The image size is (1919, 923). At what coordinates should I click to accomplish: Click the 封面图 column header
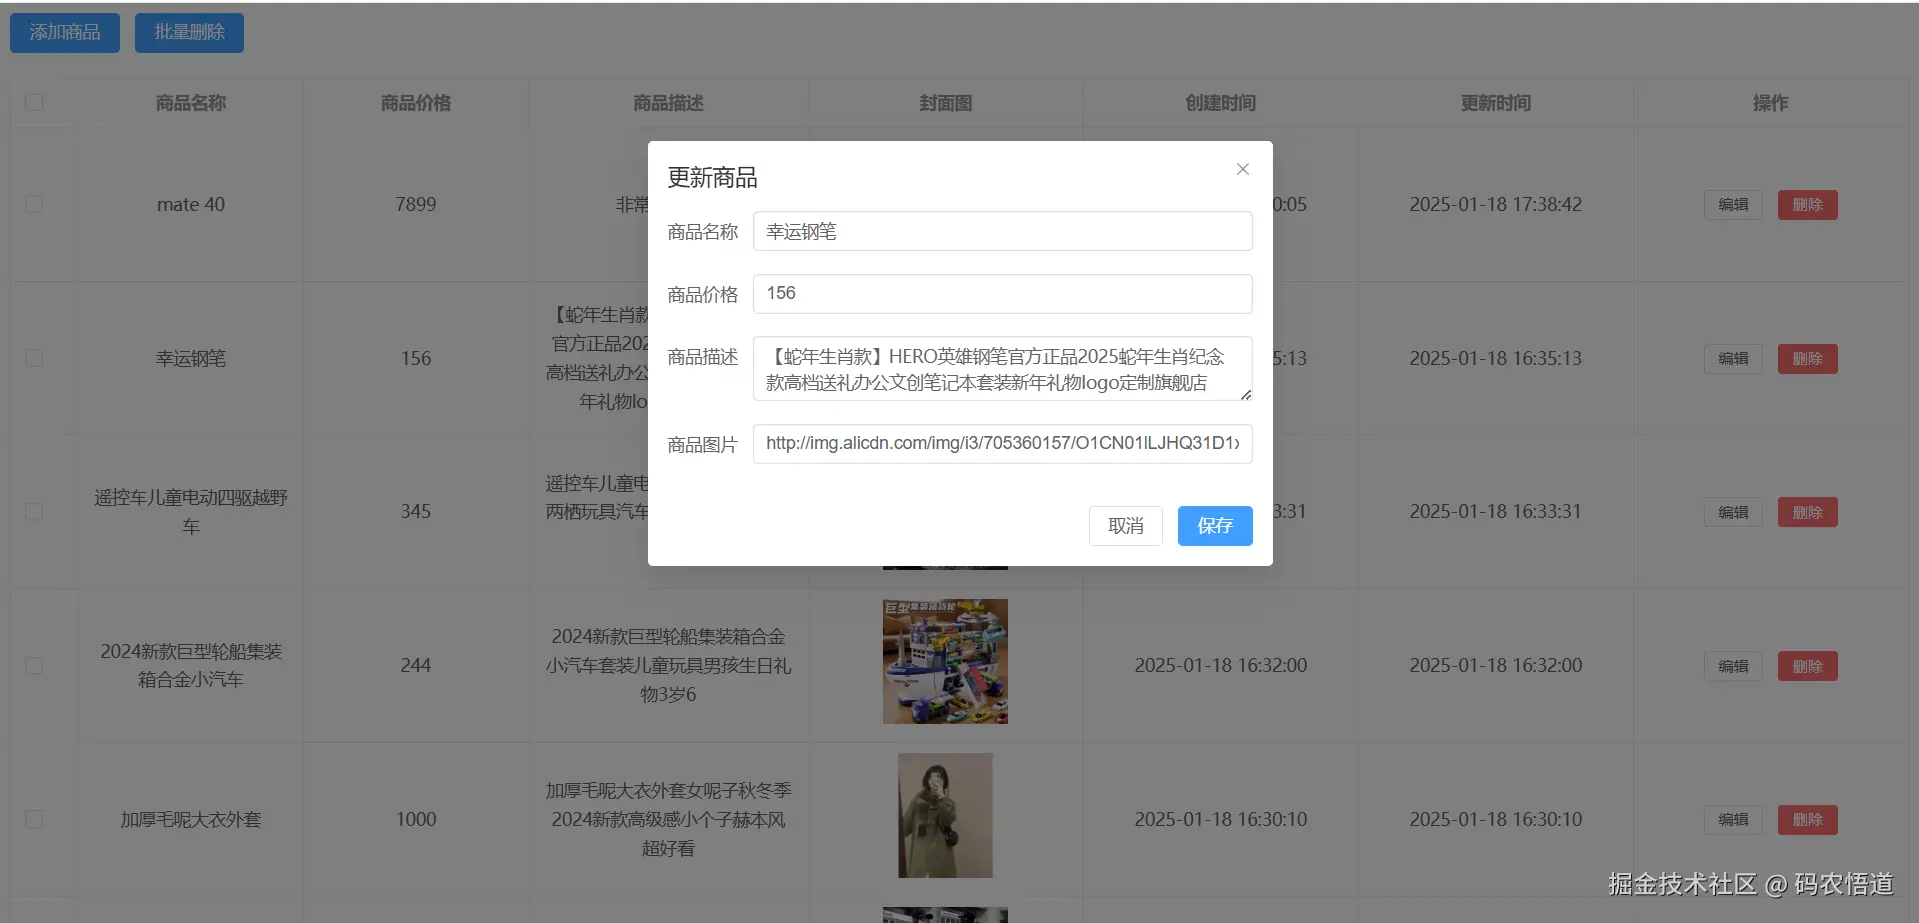(945, 103)
